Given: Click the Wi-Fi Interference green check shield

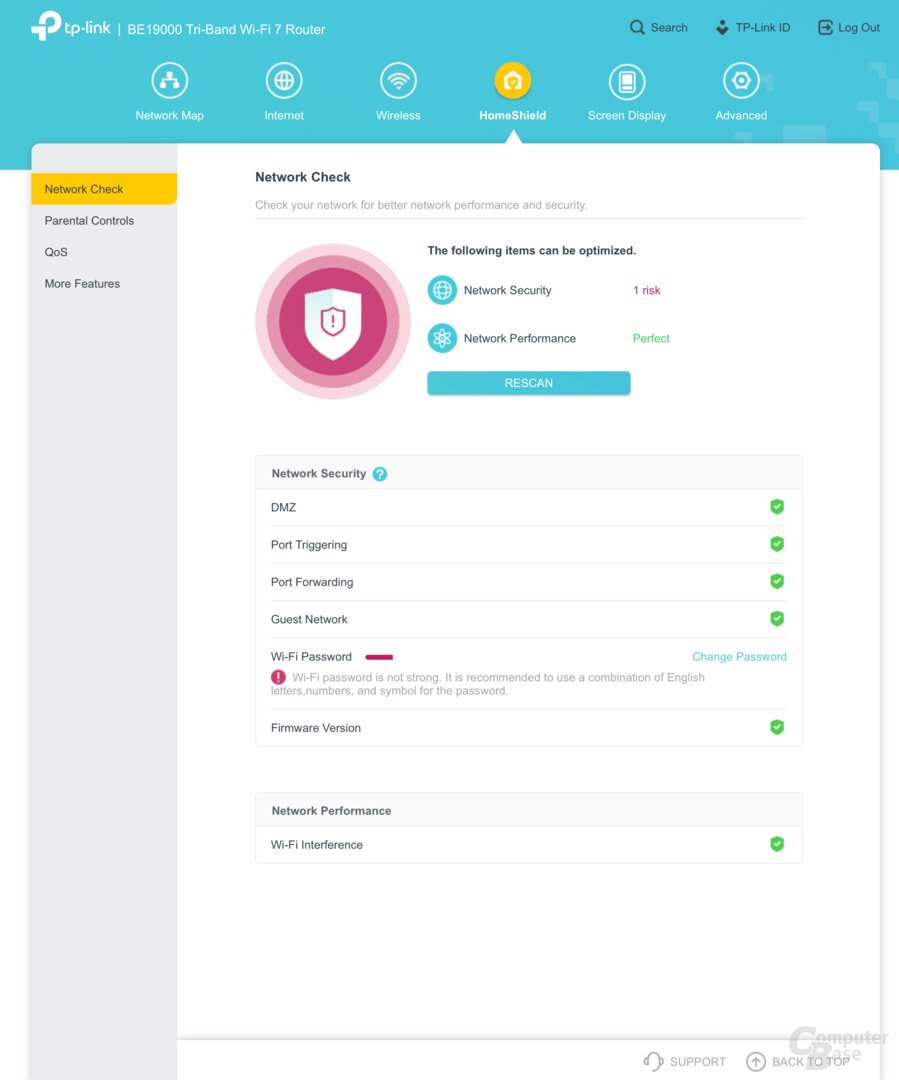Looking at the screenshot, I should pos(777,844).
